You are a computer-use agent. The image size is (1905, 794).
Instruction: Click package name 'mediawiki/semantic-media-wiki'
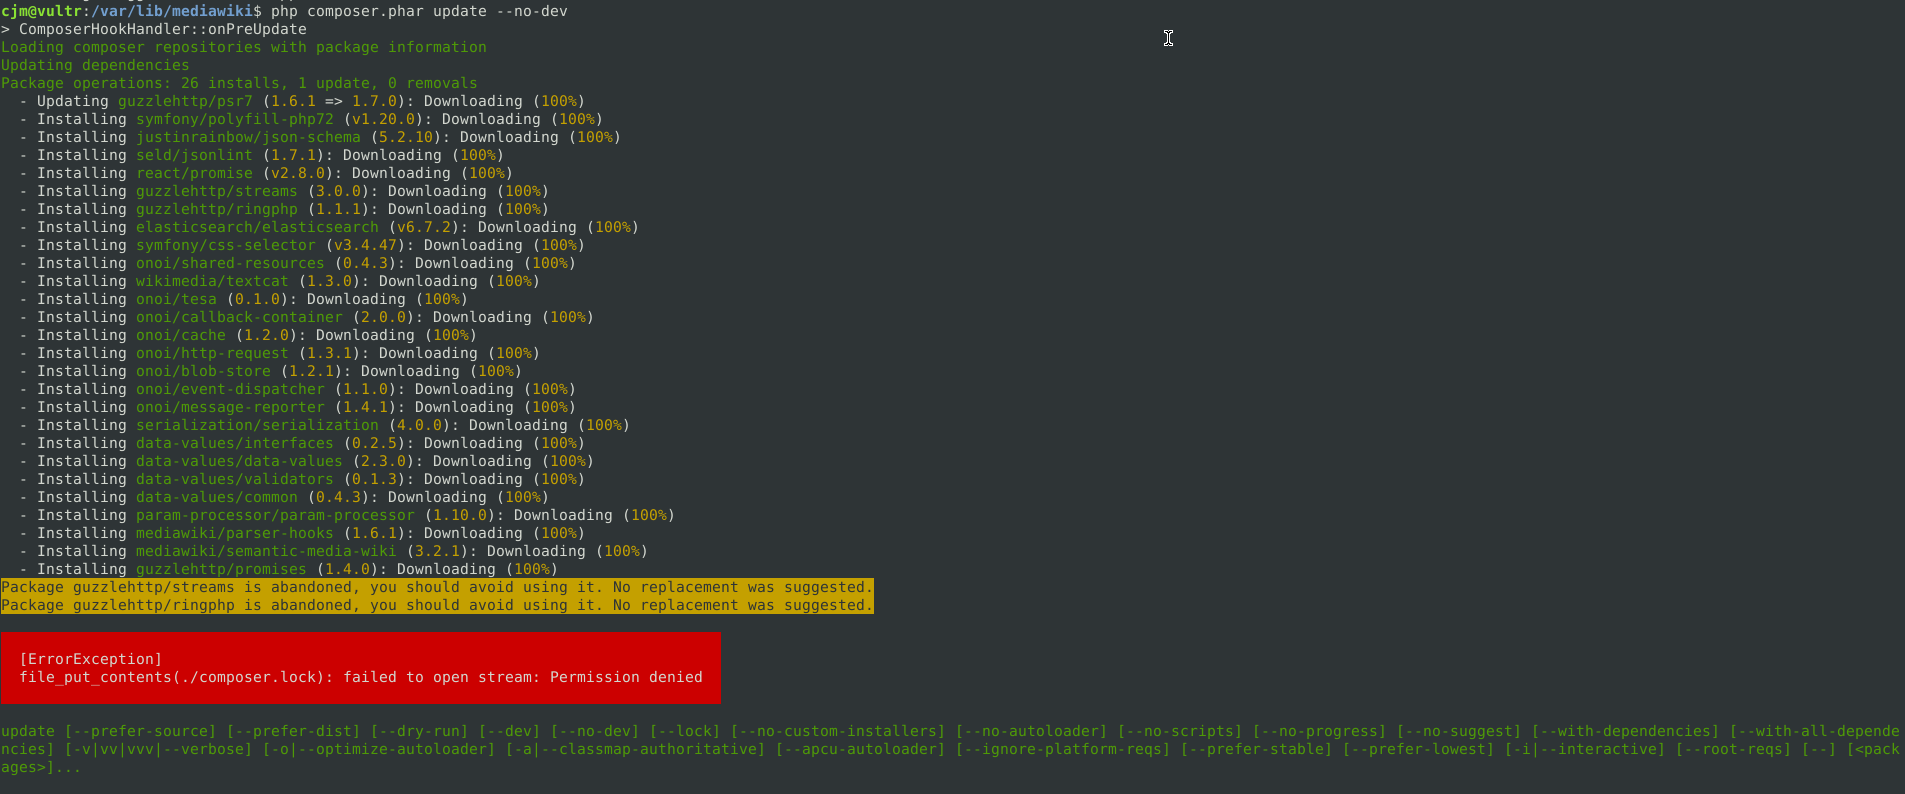[266, 551]
